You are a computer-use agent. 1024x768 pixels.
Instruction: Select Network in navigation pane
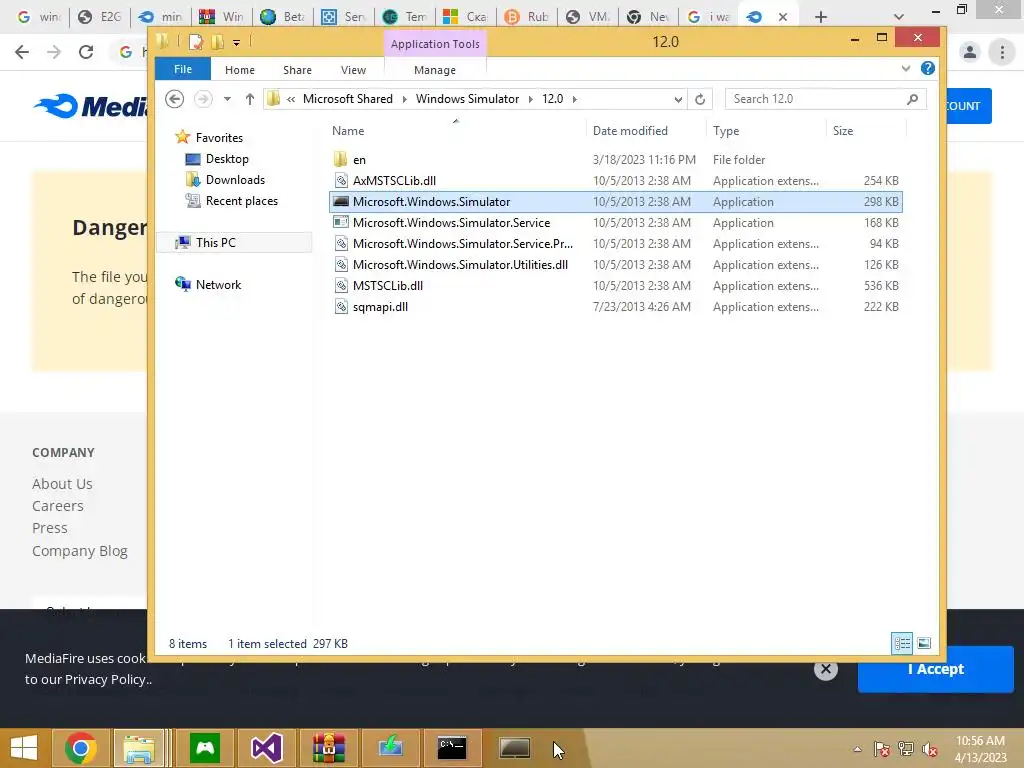click(x=218, y=285)
